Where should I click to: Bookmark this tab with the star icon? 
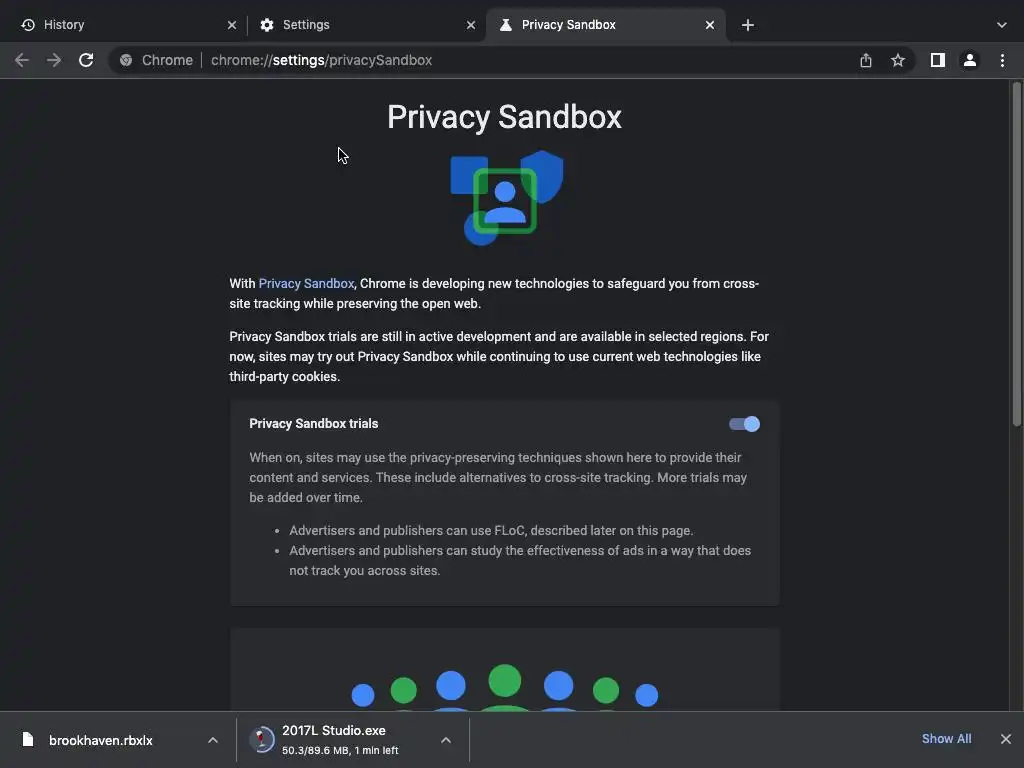[x=898, y=60]
